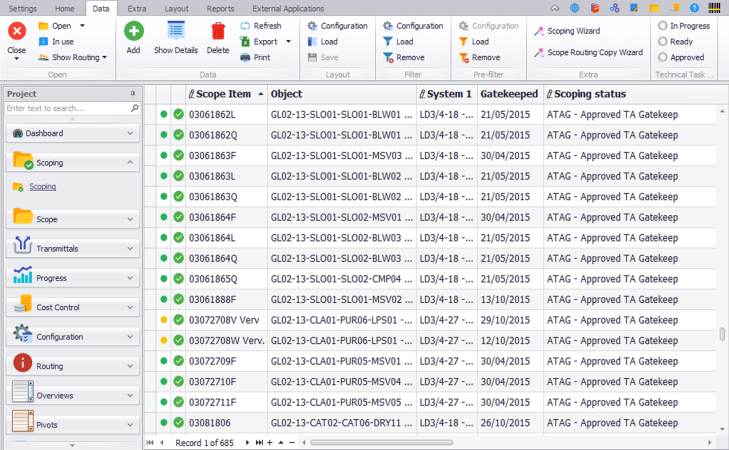
Task: Expand the Transmittals sidebar section
Action: (x=71, y=249)
